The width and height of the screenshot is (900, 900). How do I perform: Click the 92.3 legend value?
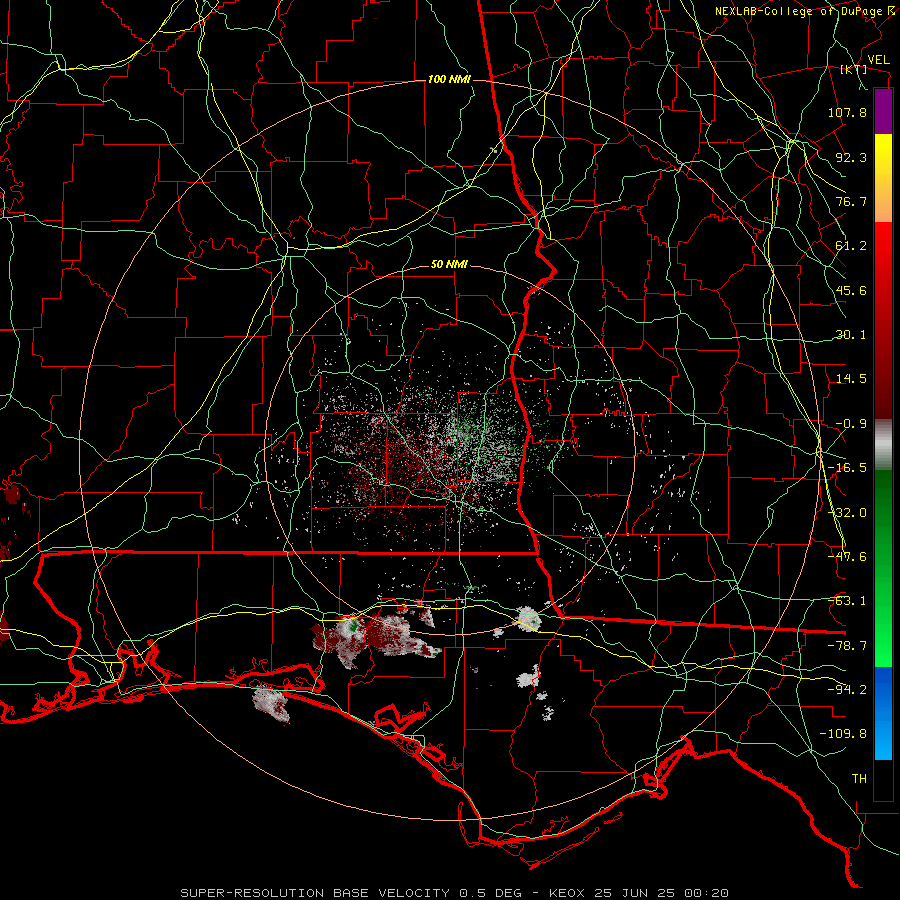pos(851,157)
